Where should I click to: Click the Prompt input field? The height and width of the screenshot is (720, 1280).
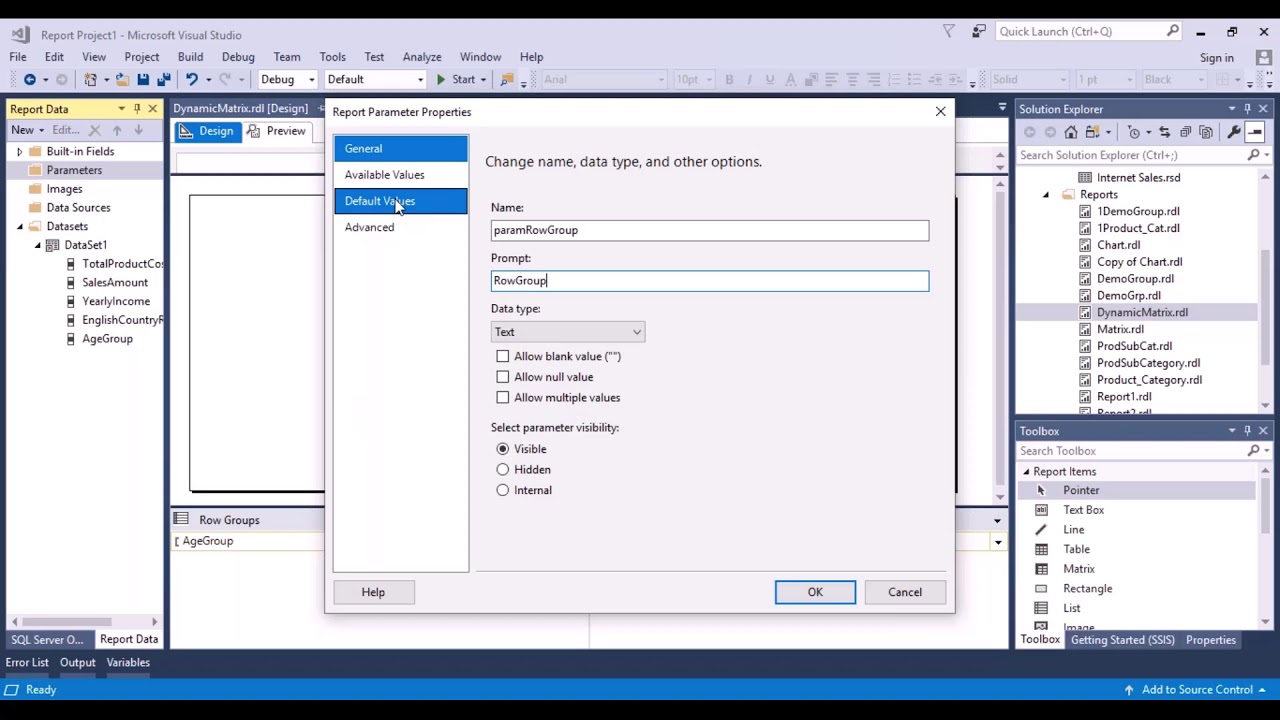pyautogui.click(x=710, y=281)
